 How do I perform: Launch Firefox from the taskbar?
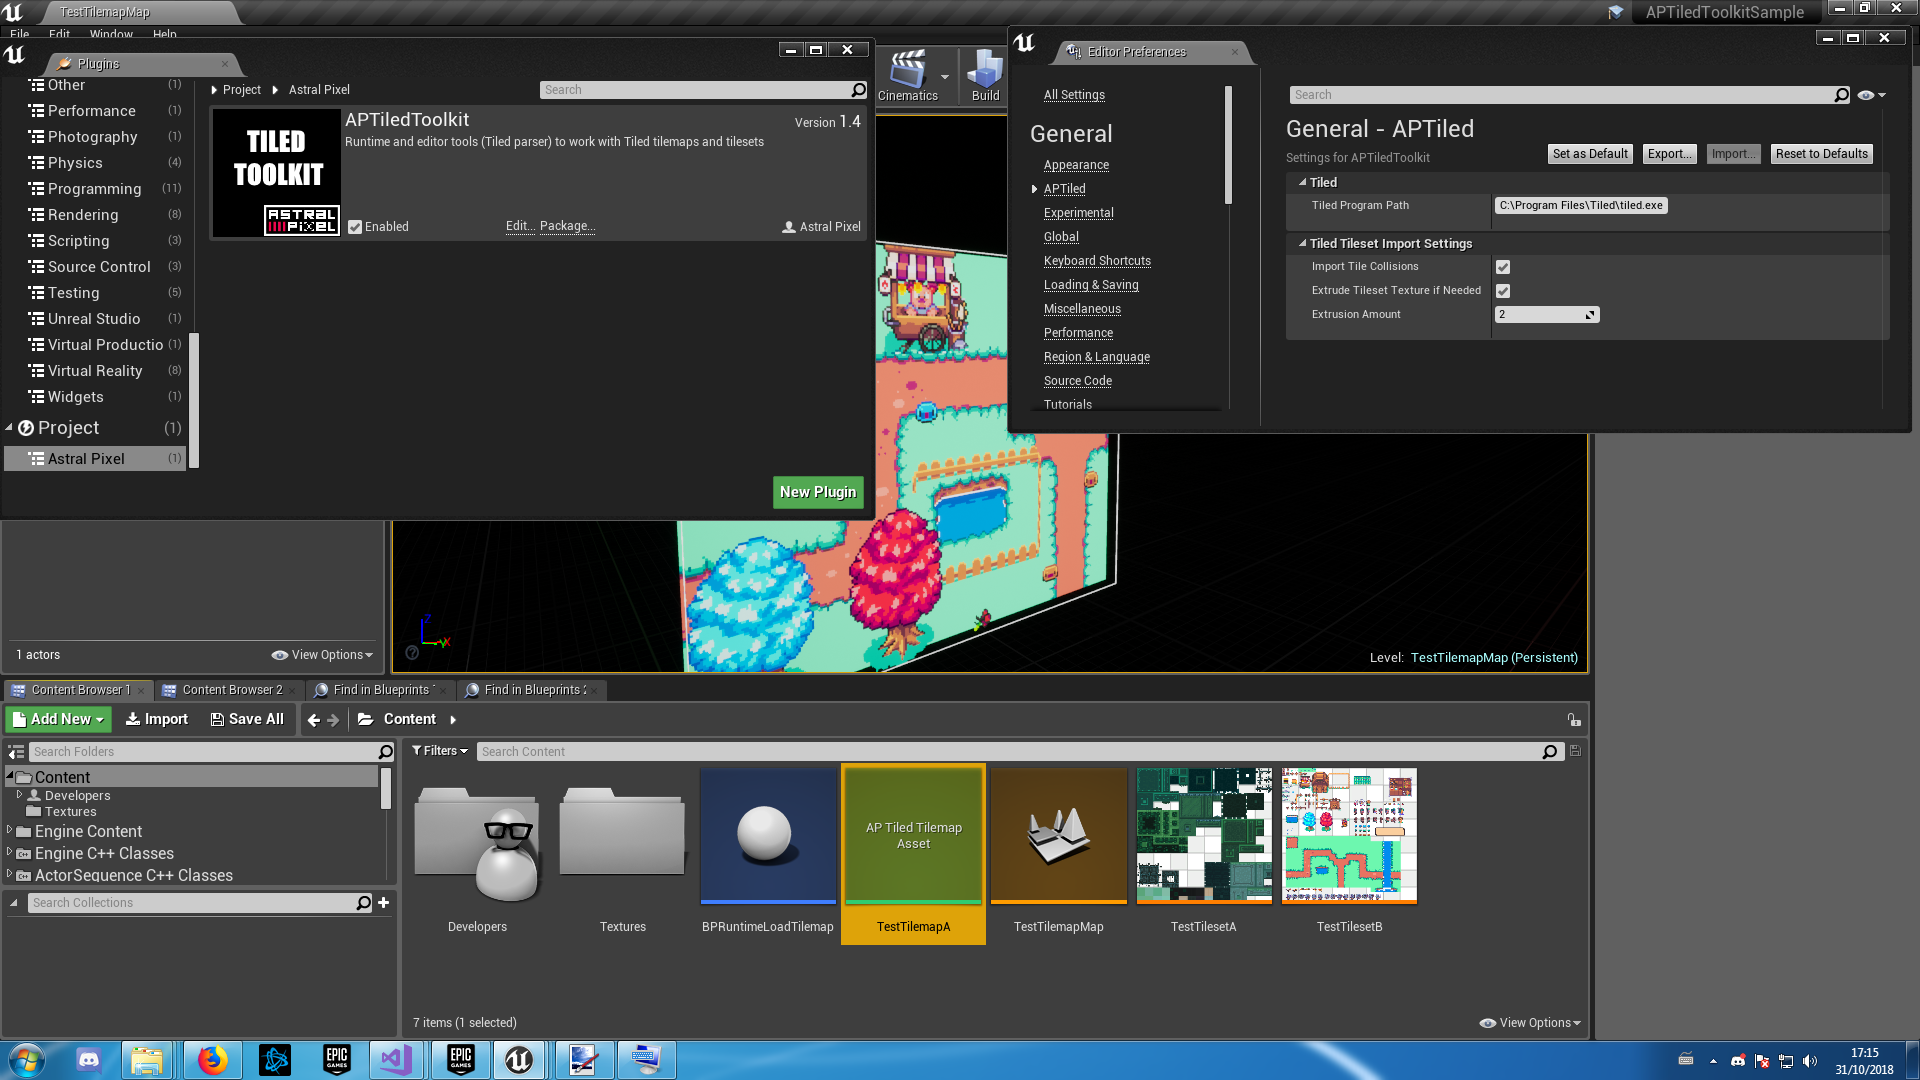(x=212, y=1059)
